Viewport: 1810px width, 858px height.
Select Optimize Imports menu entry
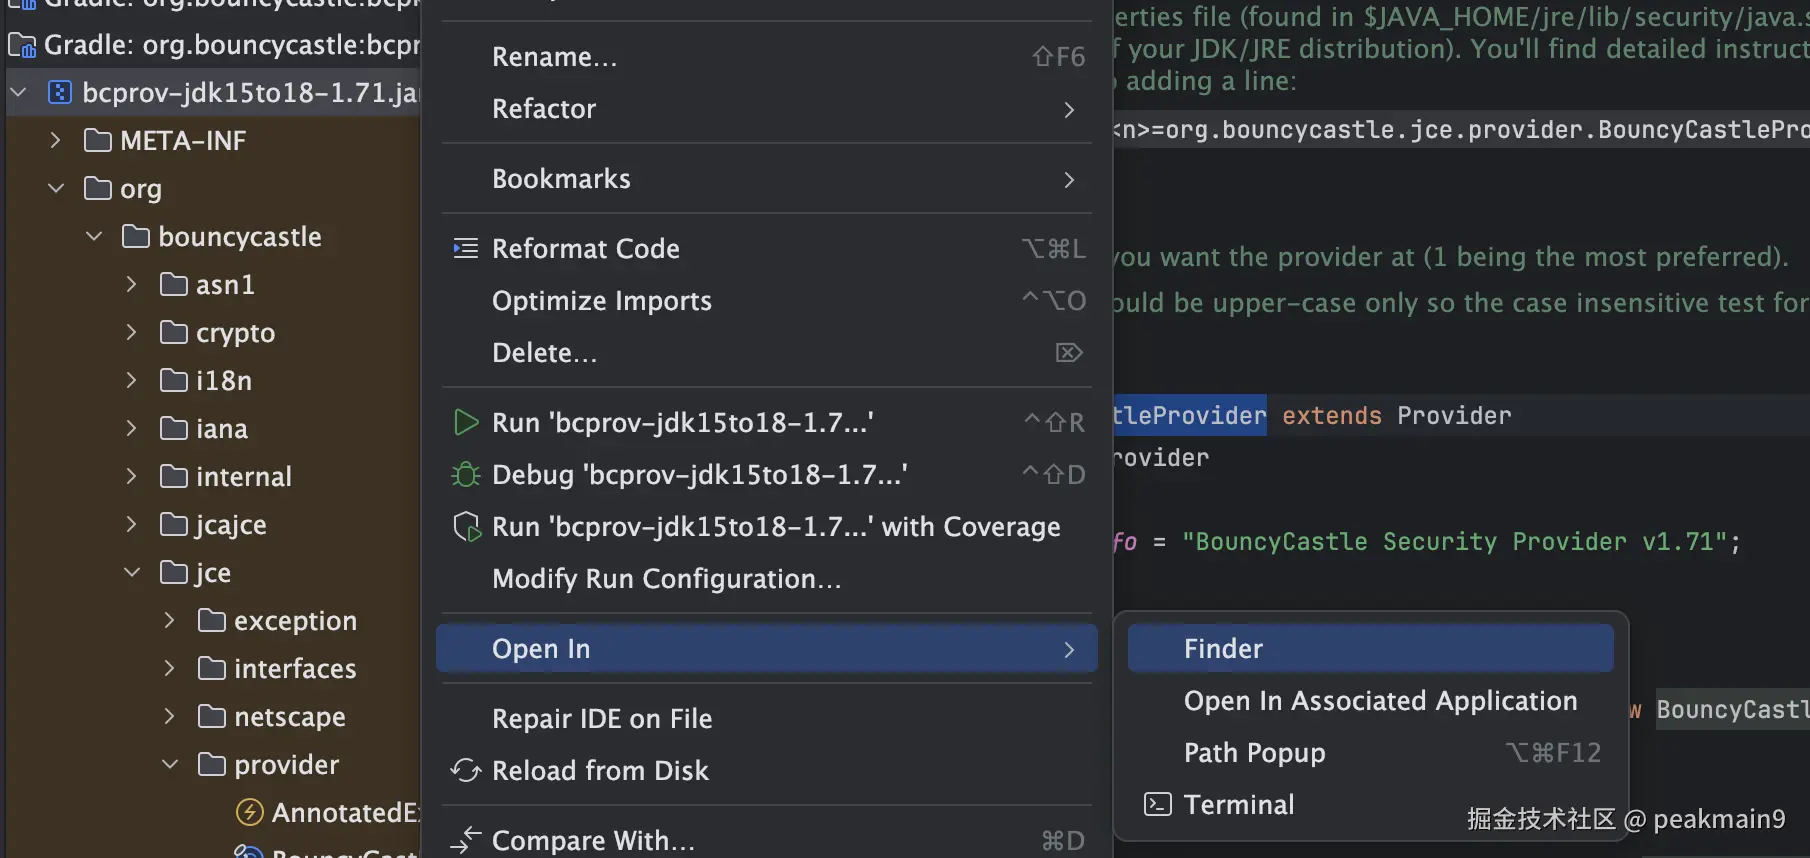click(x=601, y=301)
